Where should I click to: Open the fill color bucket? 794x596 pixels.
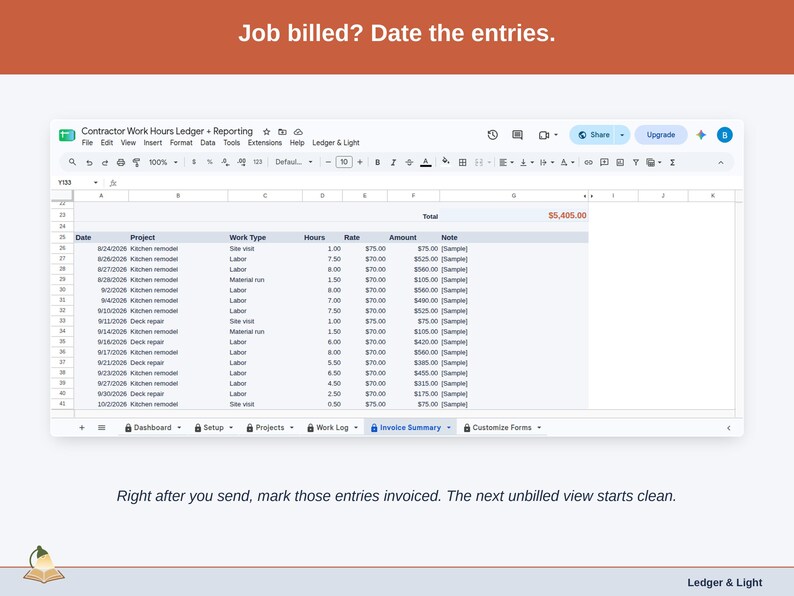click(x=446, y=162)
